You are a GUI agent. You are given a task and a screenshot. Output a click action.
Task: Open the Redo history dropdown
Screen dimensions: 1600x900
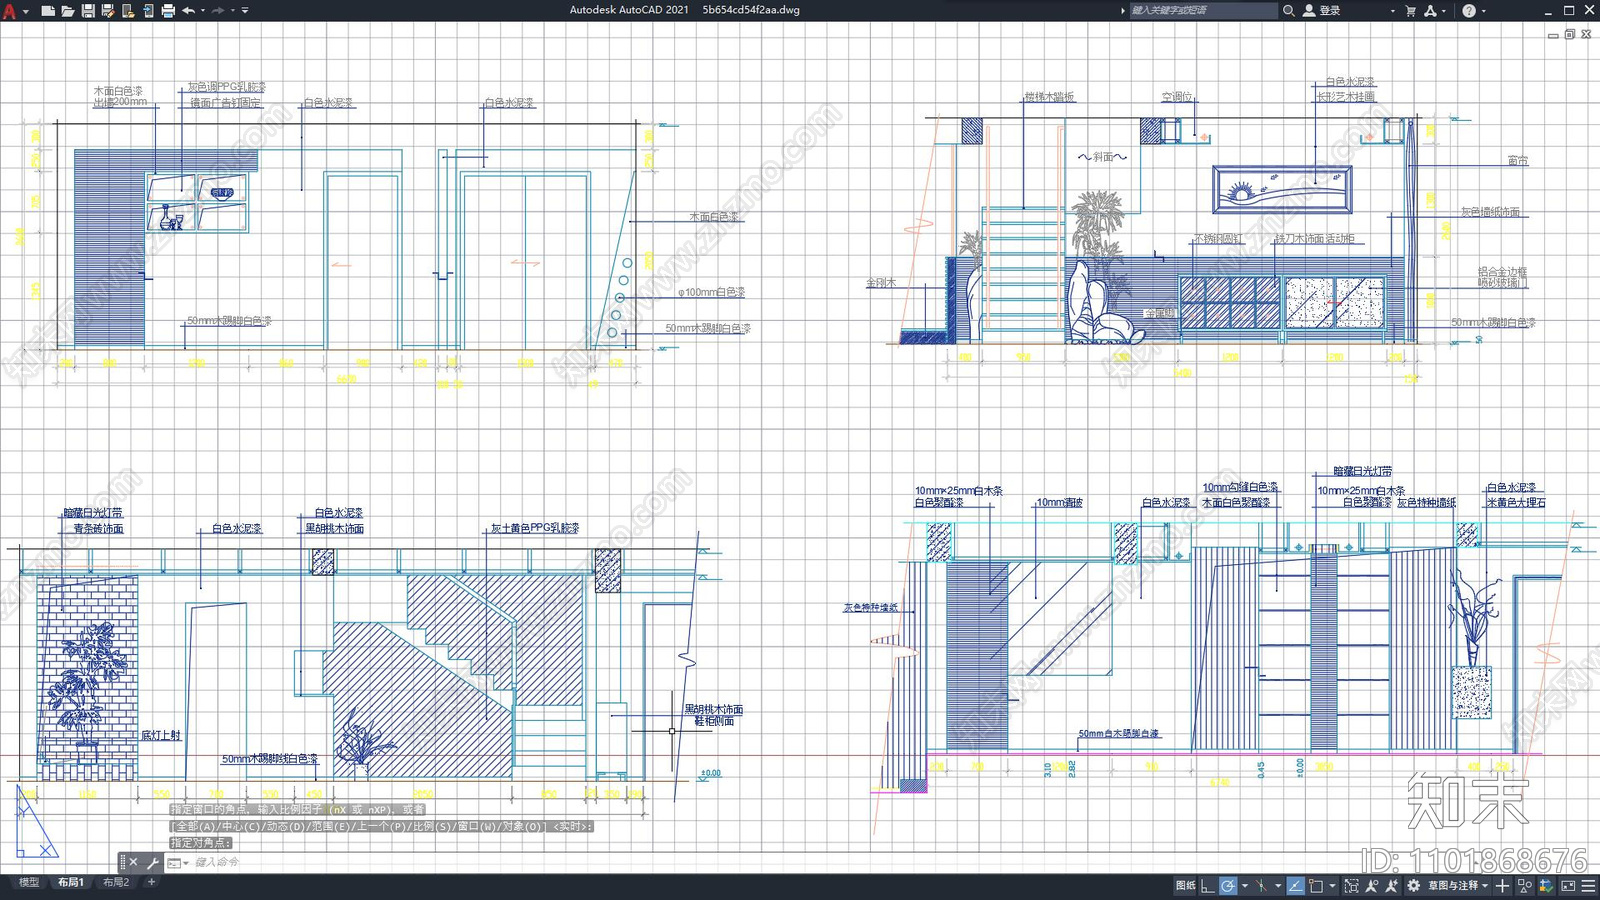(233, 11)
